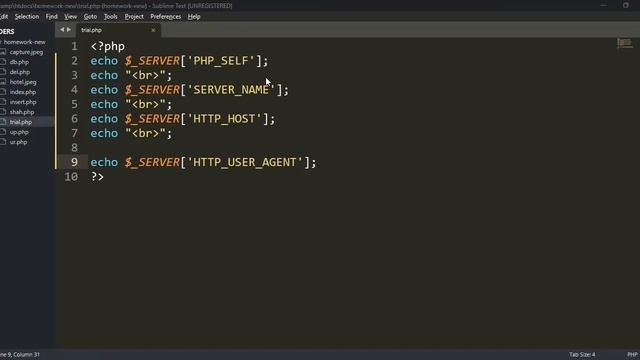640x360 pixels.
Task: Click 'HTTP_HOST' string on line 6
Action: pyautogui.click(x=224, y=119)
